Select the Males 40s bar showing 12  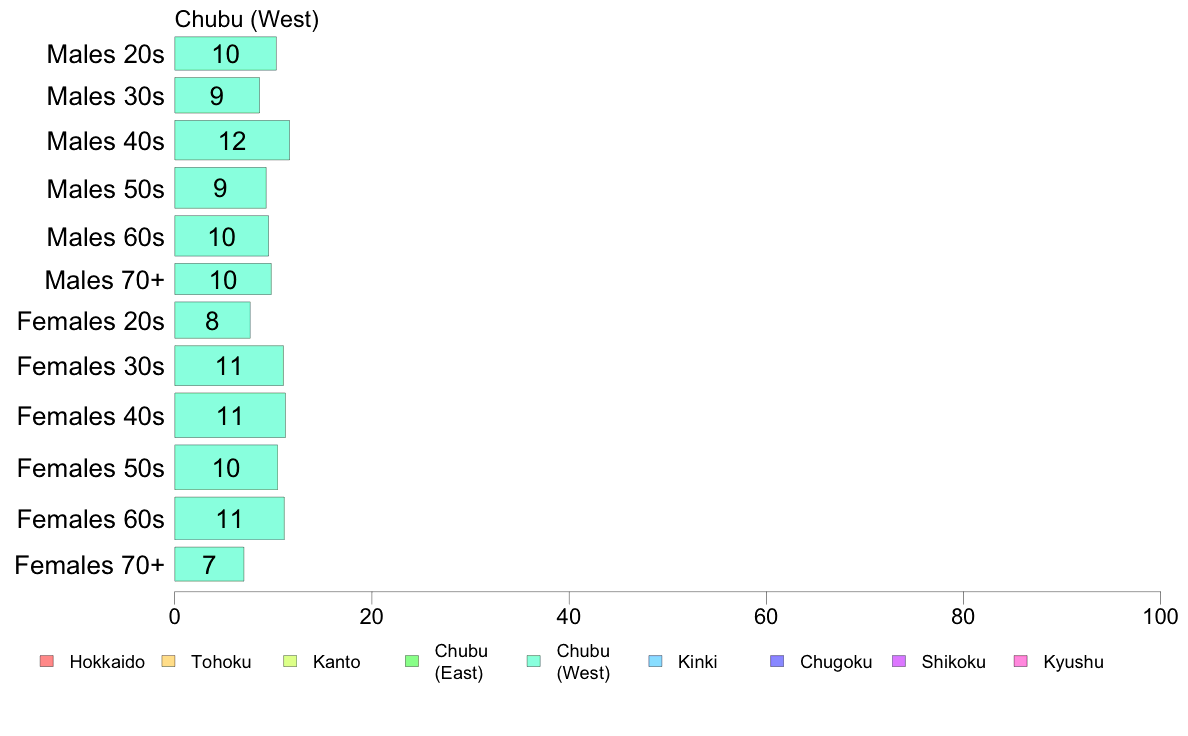tap(232, 140)
